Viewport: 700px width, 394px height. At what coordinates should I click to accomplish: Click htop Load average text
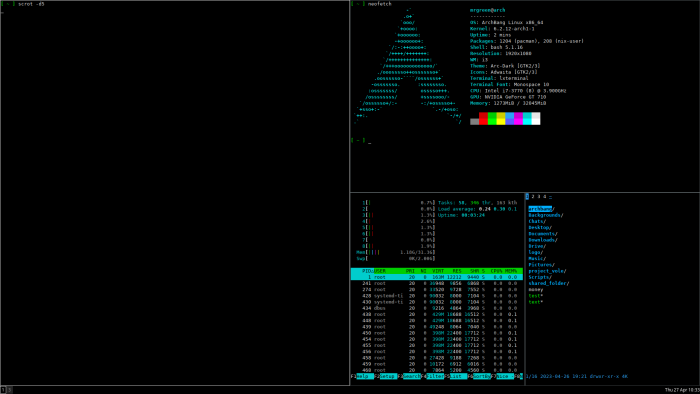click(x=477, y=209)
